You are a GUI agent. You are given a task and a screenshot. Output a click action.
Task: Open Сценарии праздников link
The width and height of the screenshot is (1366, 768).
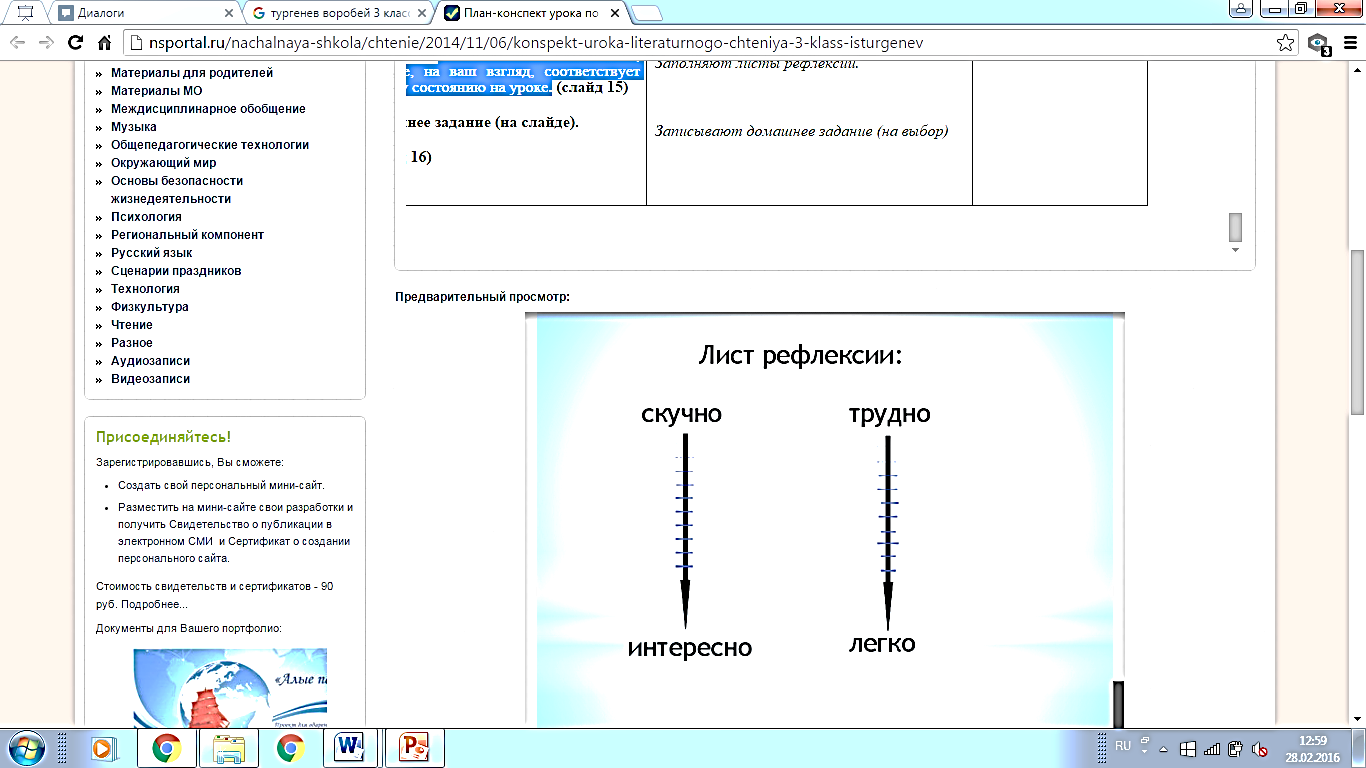pos(176,271)
